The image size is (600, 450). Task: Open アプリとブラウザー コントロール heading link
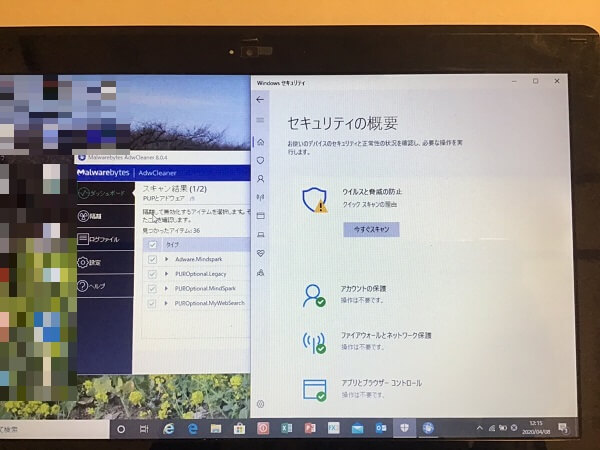coord(382,383)
